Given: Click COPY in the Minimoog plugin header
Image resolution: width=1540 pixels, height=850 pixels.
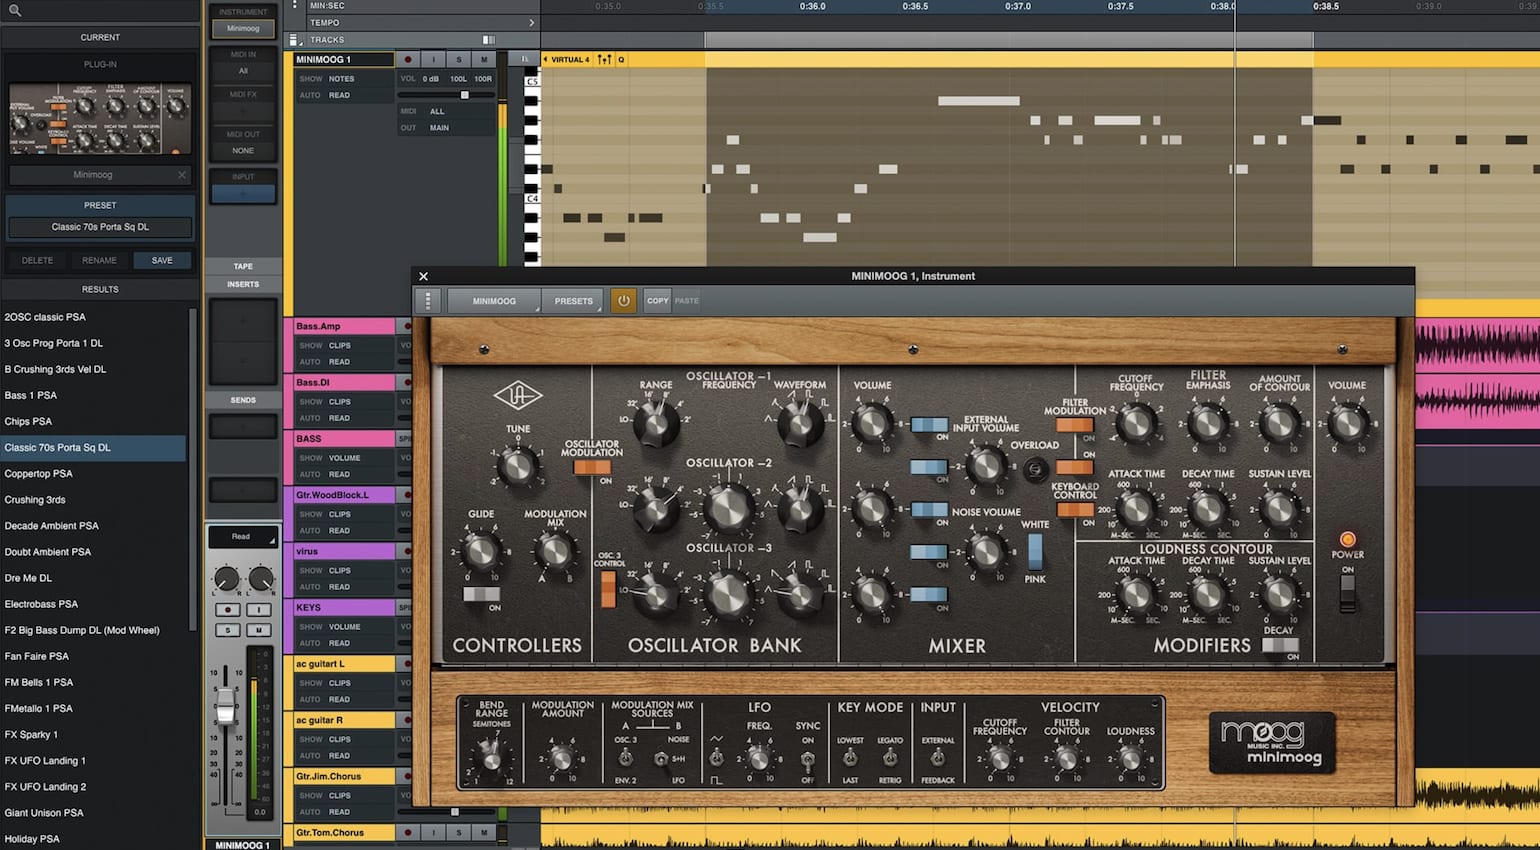Looking at the screenshot, I should click(656, 300).
